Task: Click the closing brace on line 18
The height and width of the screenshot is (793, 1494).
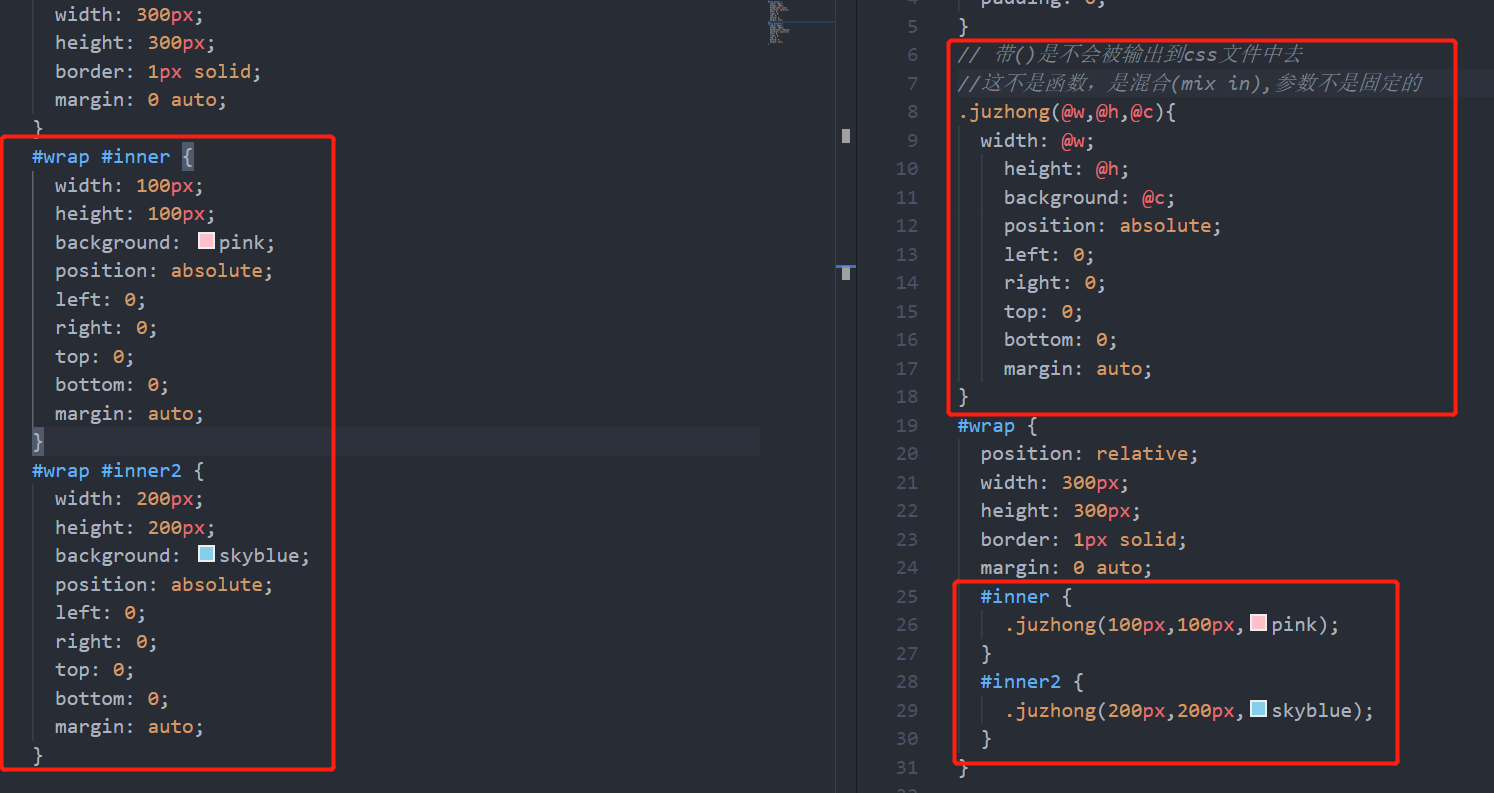Action: [x=963, y=397]
